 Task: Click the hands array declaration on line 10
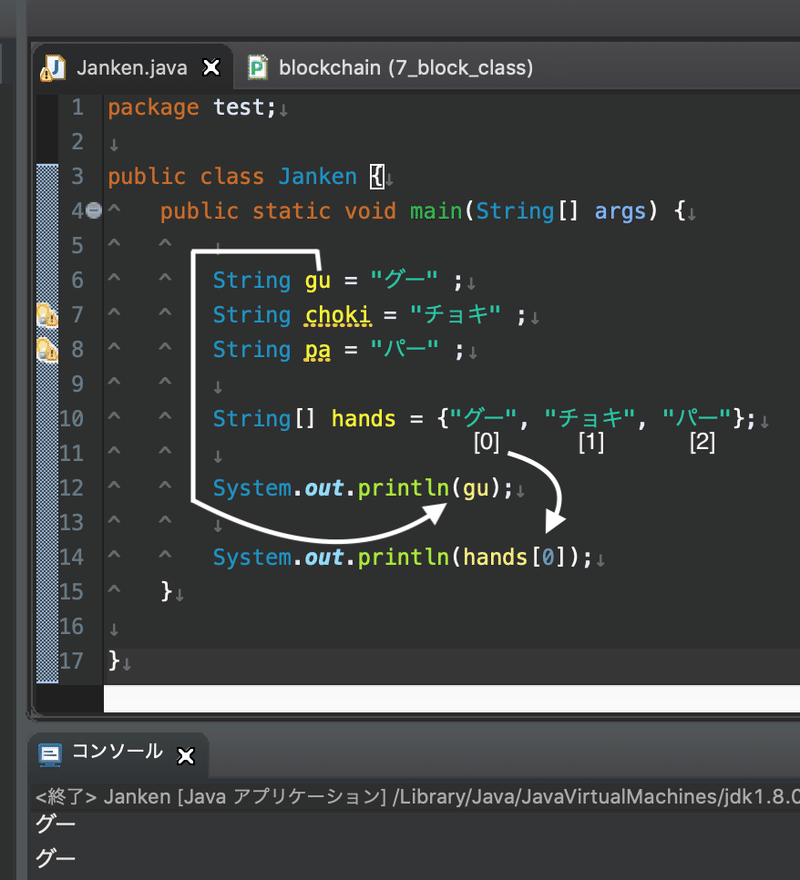point(362,418)
